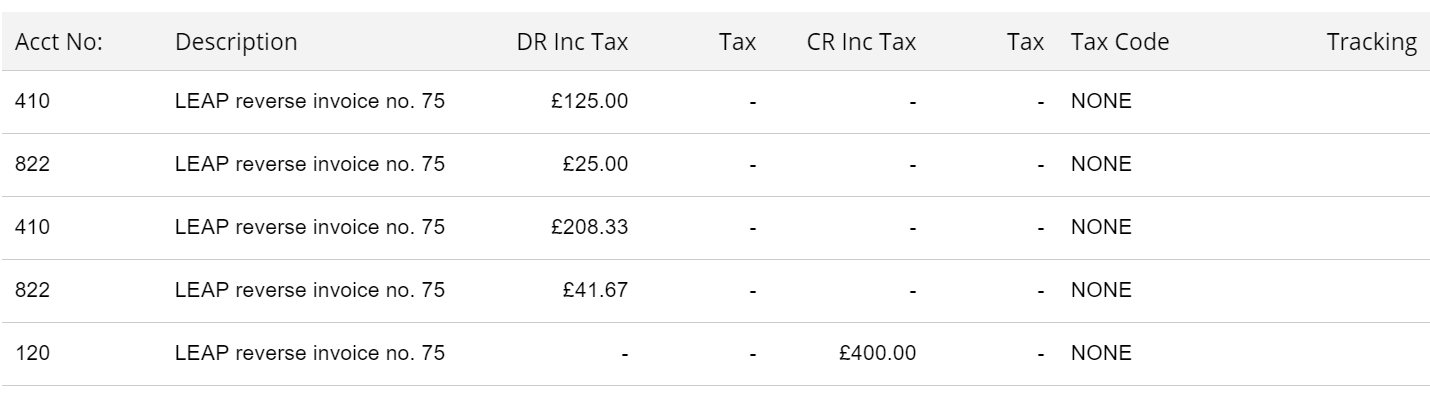Select the NONE tax code in the £125.00 row
The height and width of the screenshot is (406, 1430).
1101,101
